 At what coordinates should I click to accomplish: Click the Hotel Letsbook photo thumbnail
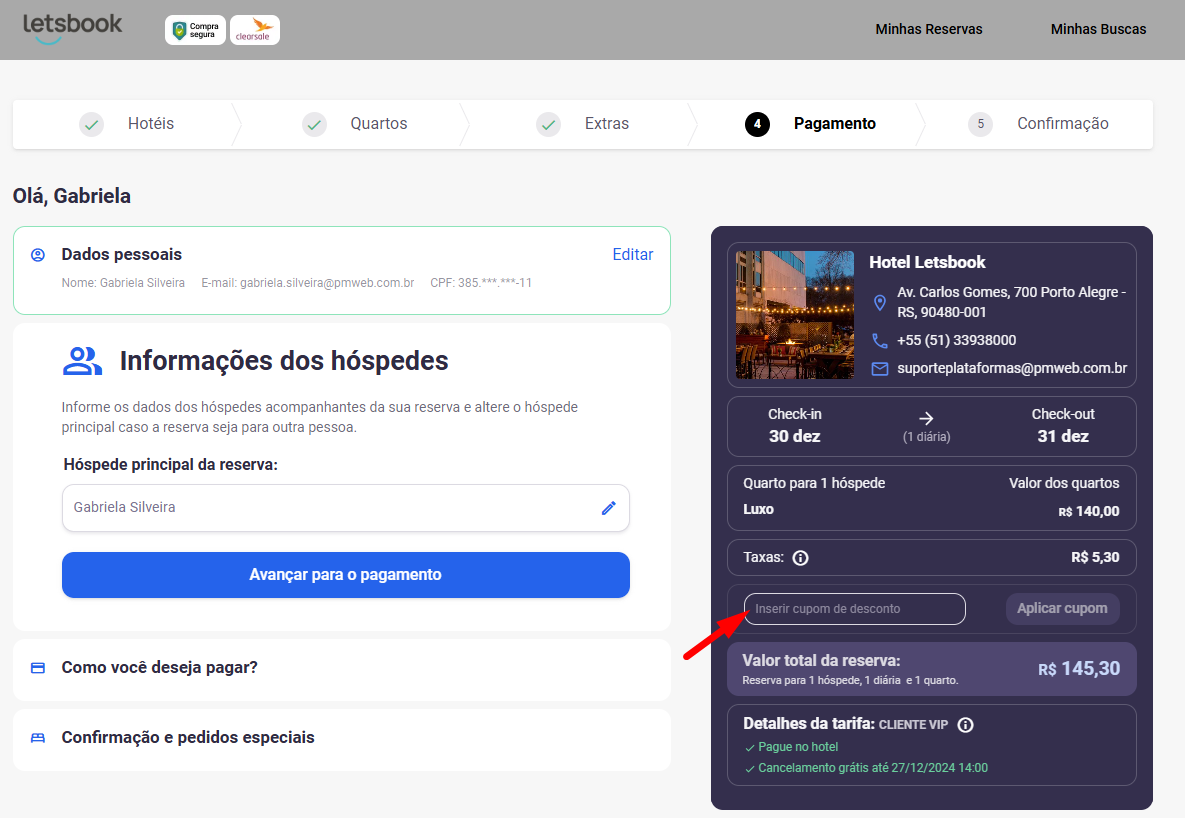pos(794,315)
